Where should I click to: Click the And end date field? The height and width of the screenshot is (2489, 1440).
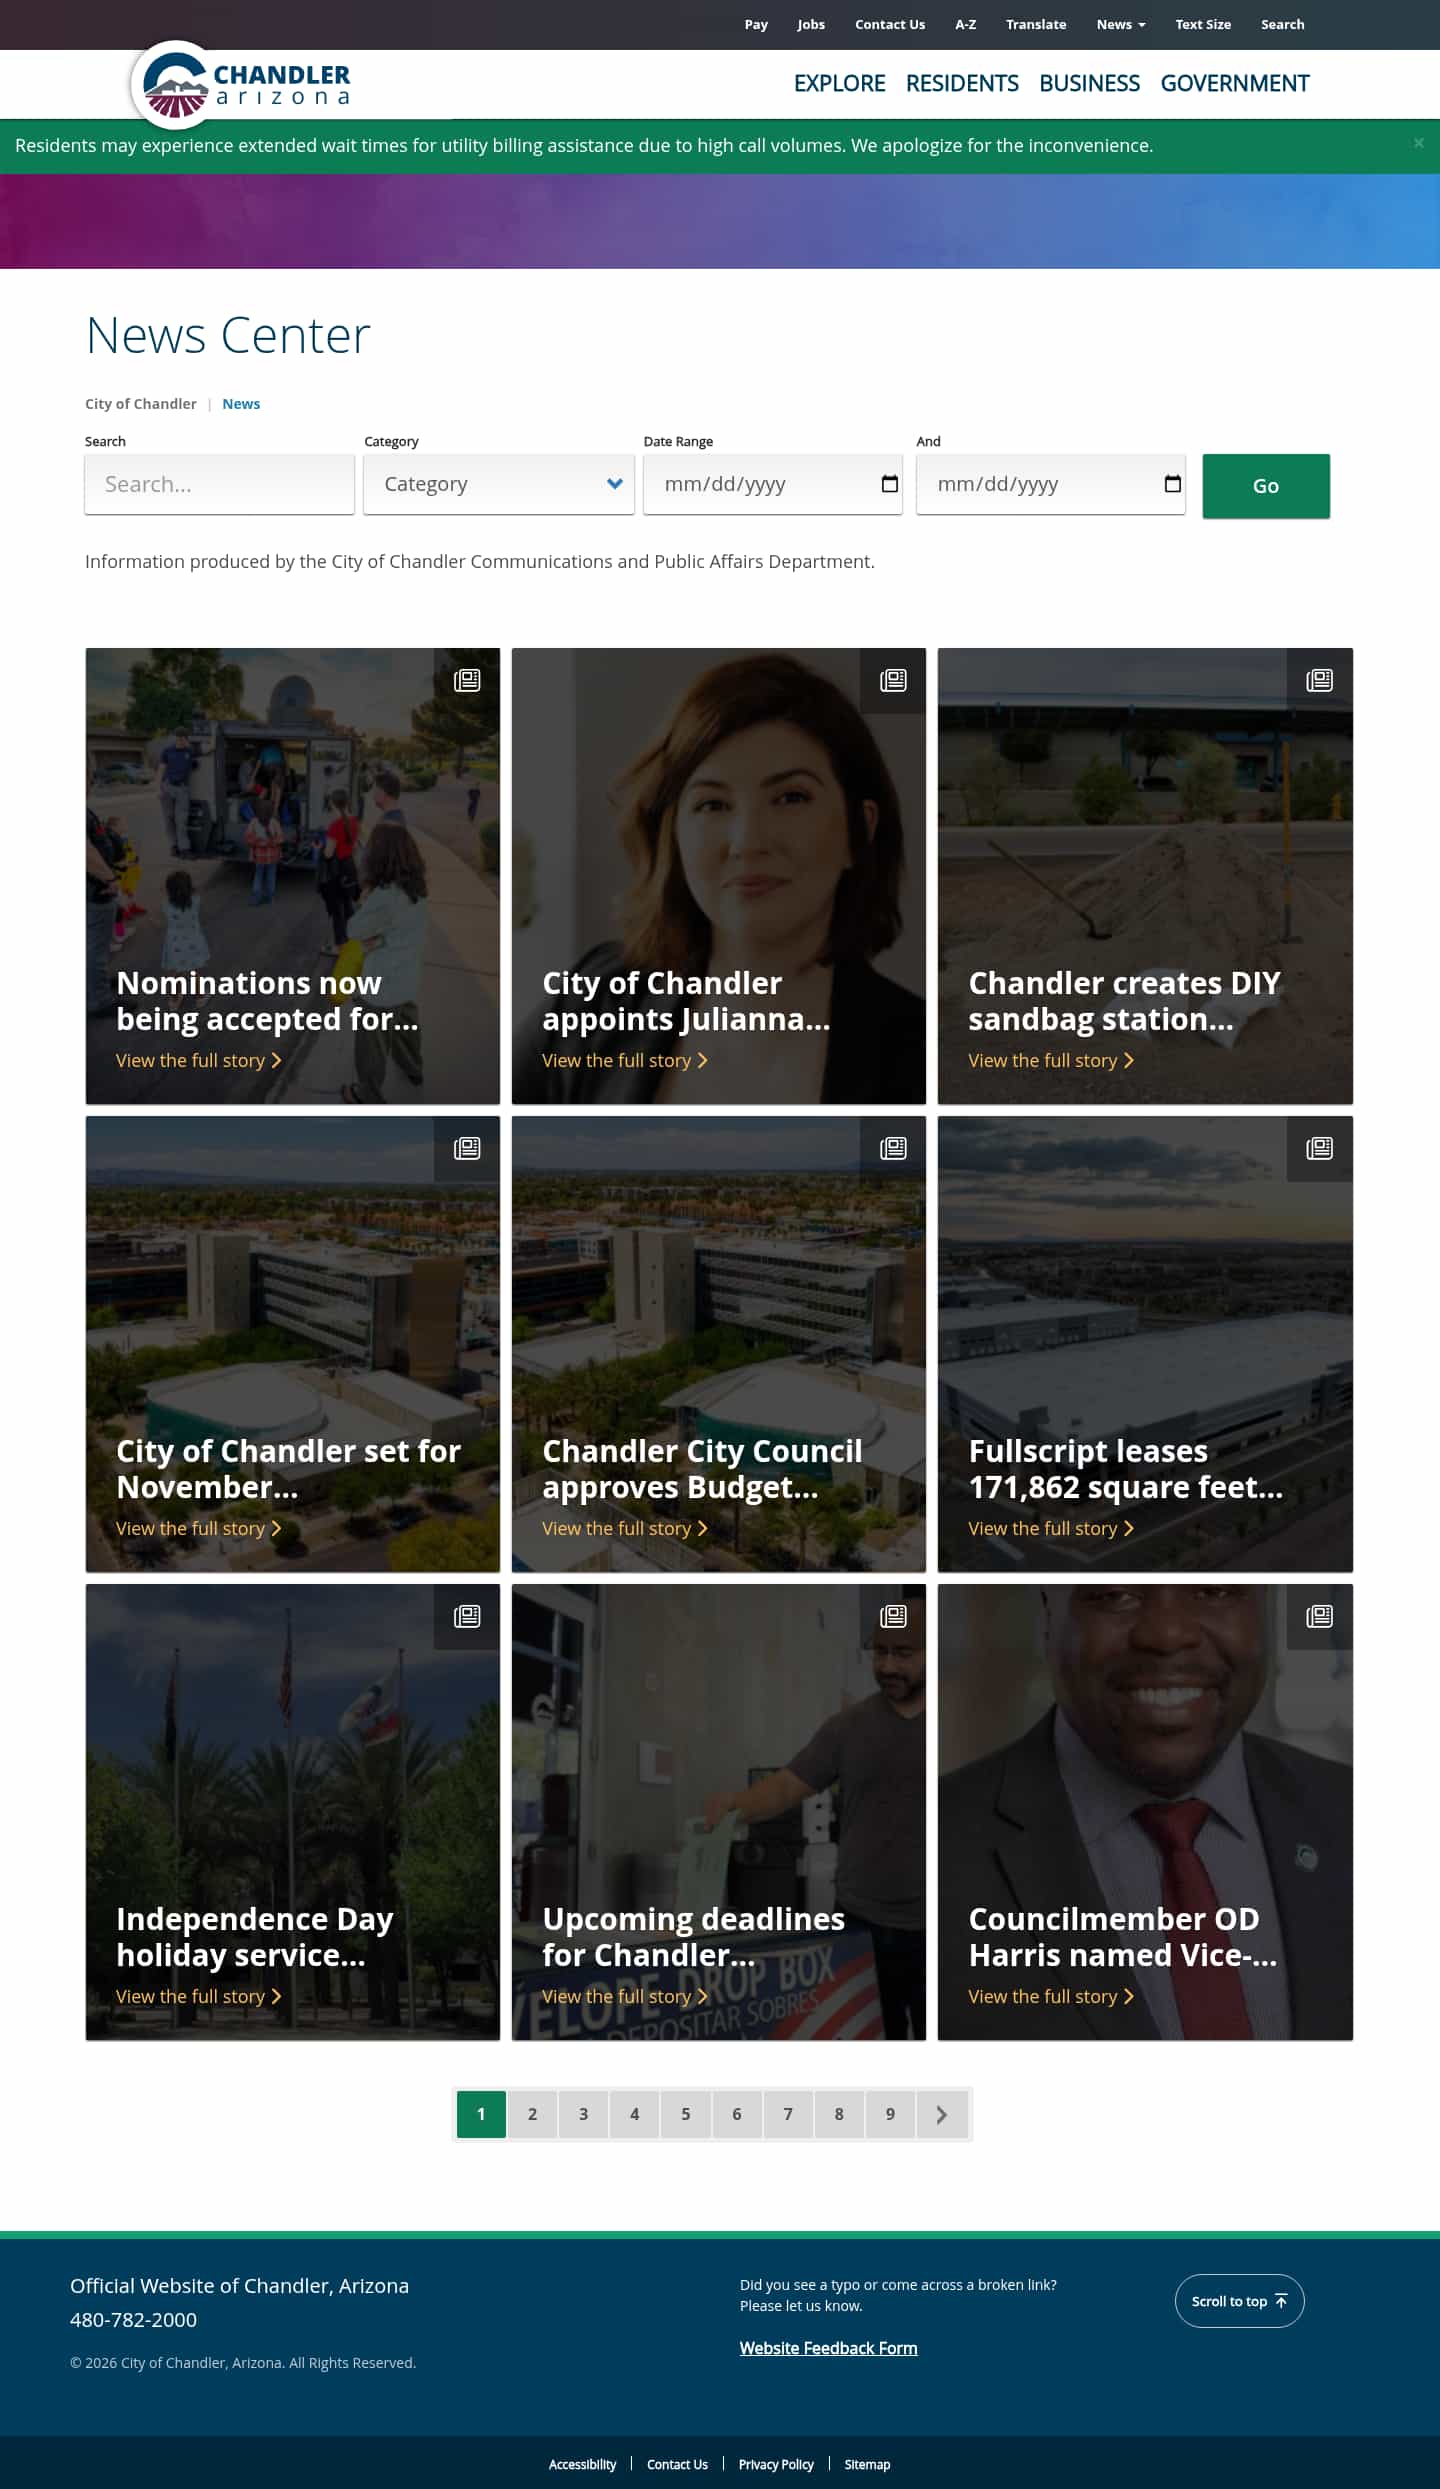(x=1051, y=485)
